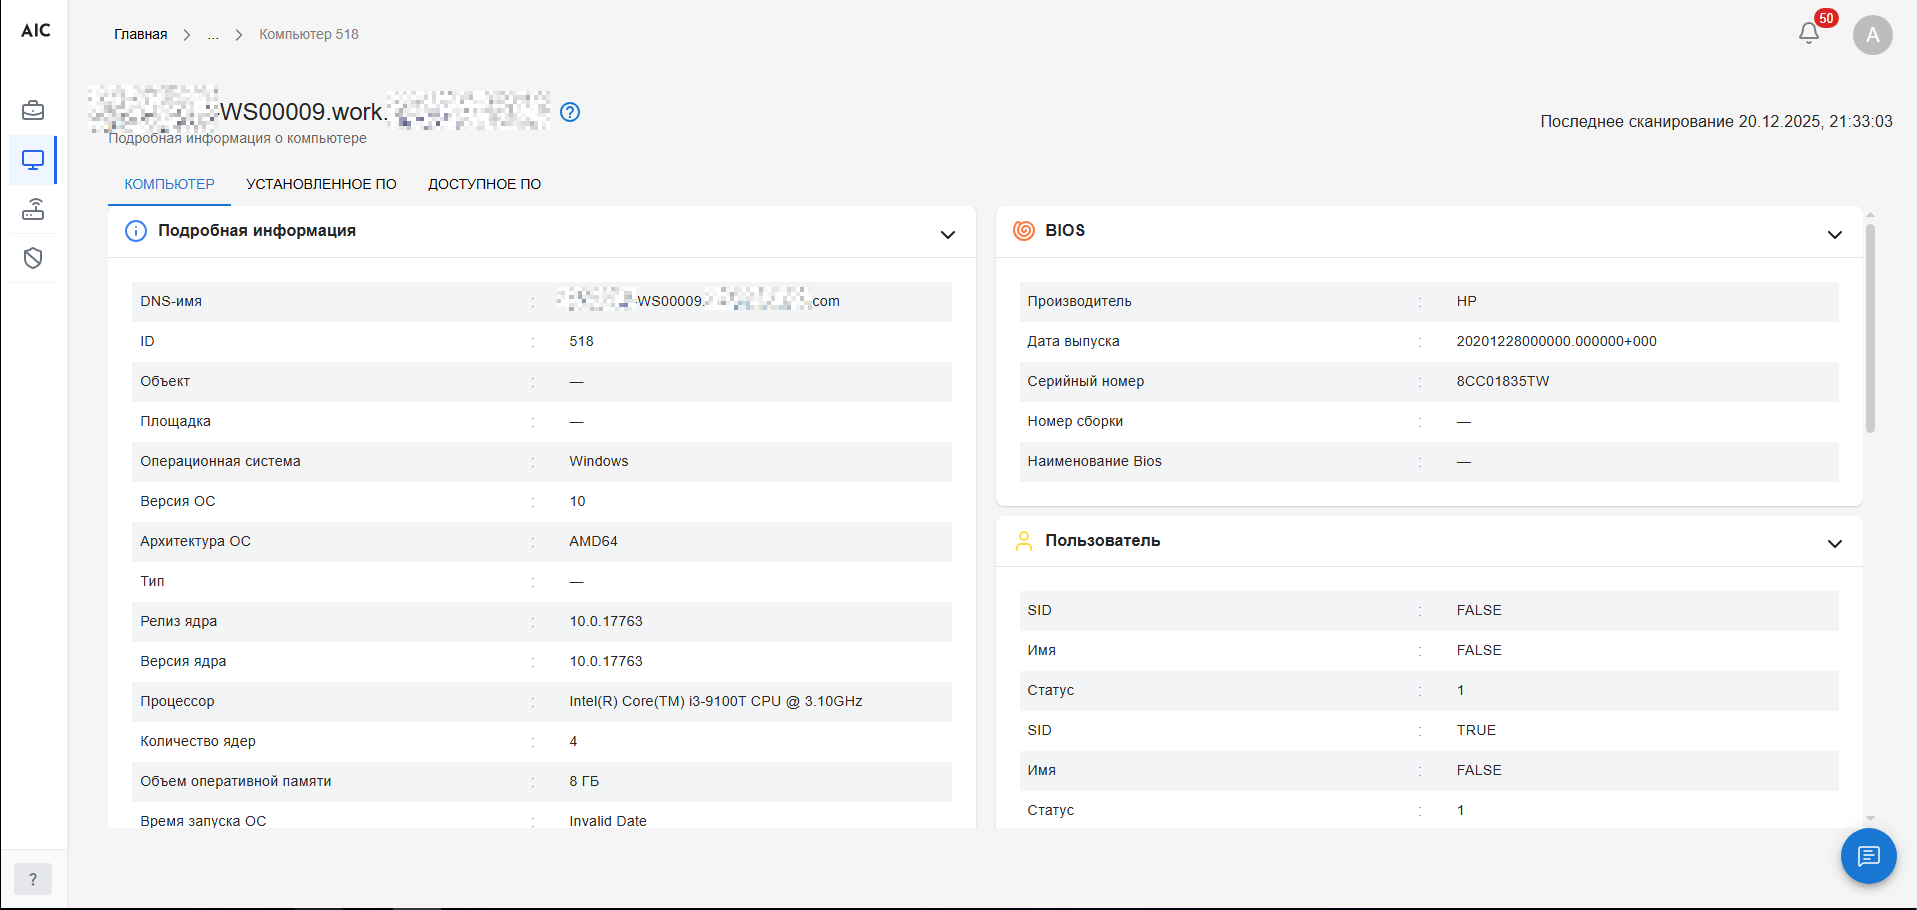Open the briefcase section in sidebar
This screenshot has height=910, width=1917.
33,110
